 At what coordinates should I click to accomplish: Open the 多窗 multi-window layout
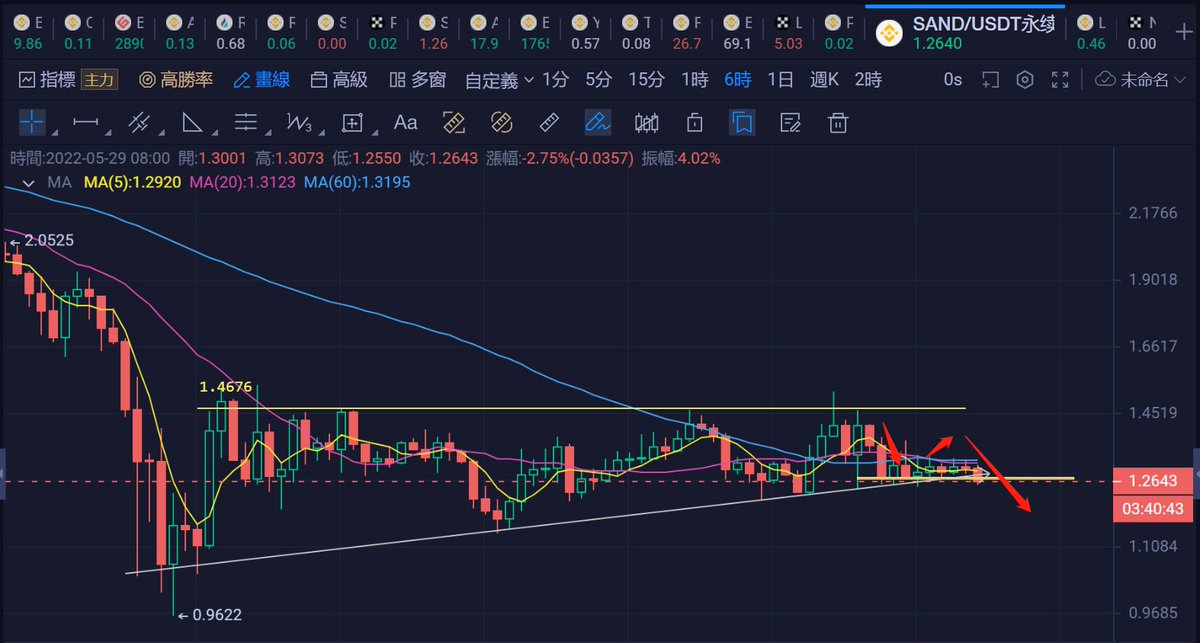tap(416, 79)
